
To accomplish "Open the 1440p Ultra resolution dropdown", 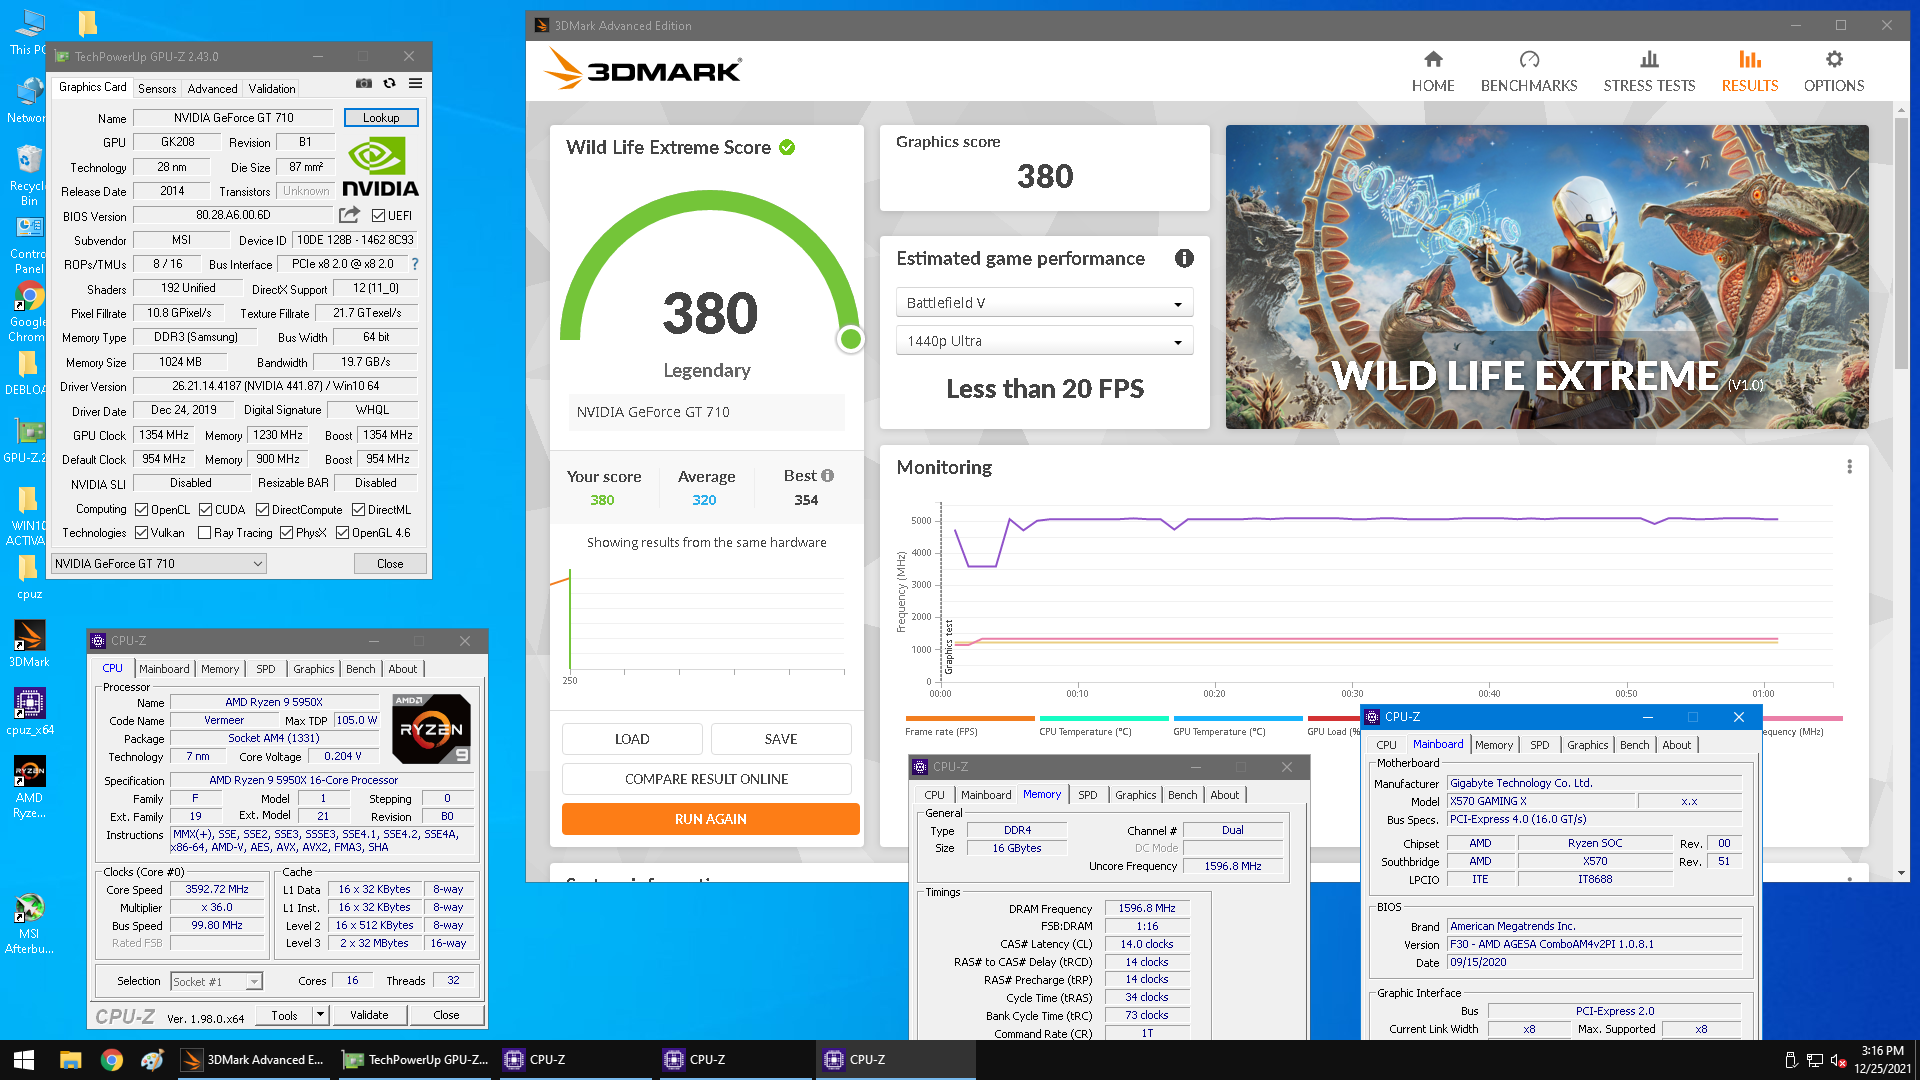I will [1044, 341].
